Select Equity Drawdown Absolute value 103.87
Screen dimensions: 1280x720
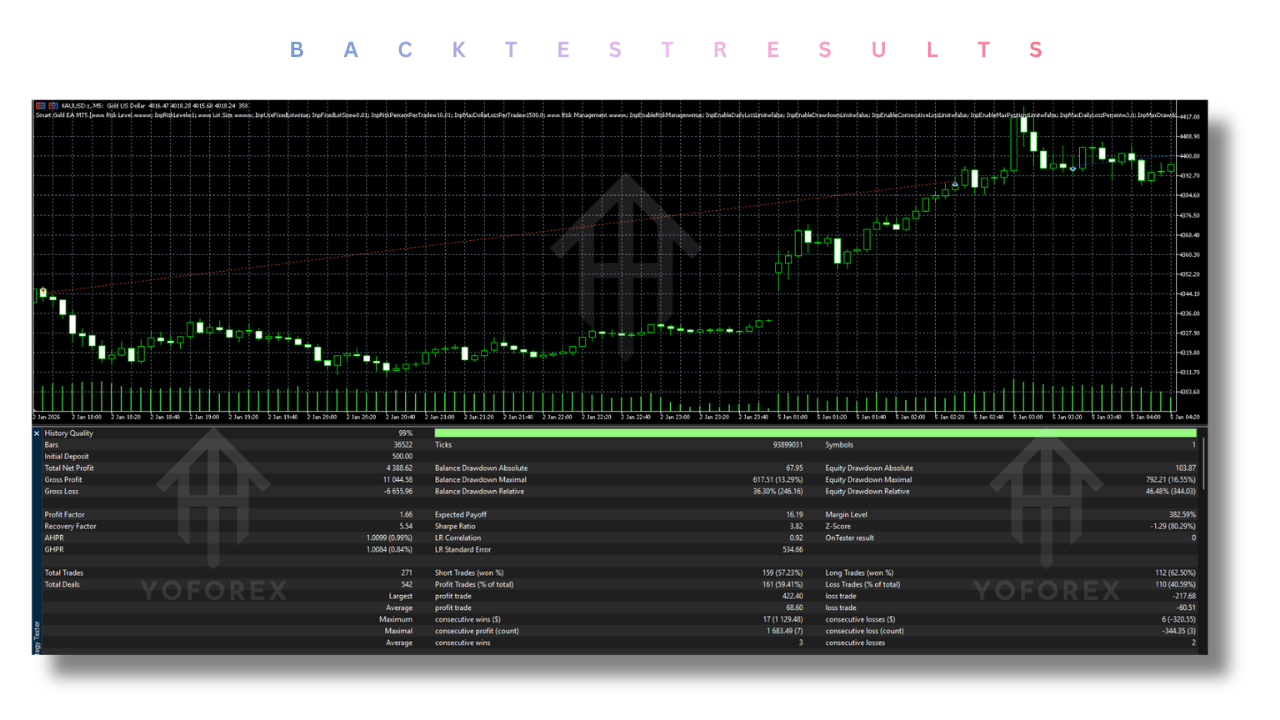(1185, 468)
